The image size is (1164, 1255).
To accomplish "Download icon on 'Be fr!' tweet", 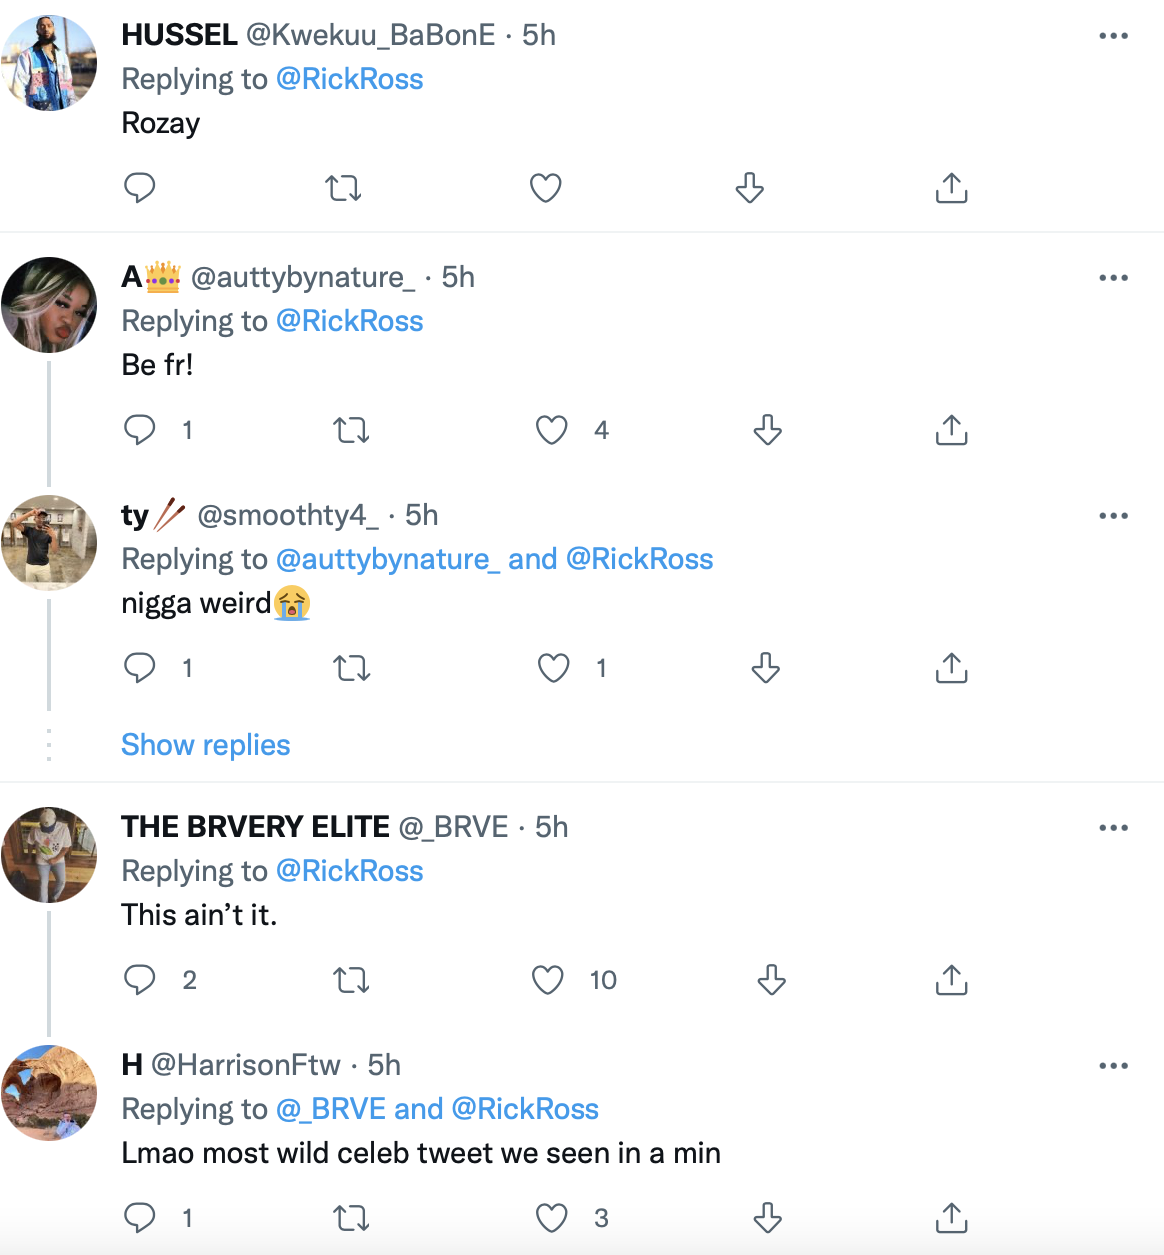I will pyautogui.click(x=767, y=430).
